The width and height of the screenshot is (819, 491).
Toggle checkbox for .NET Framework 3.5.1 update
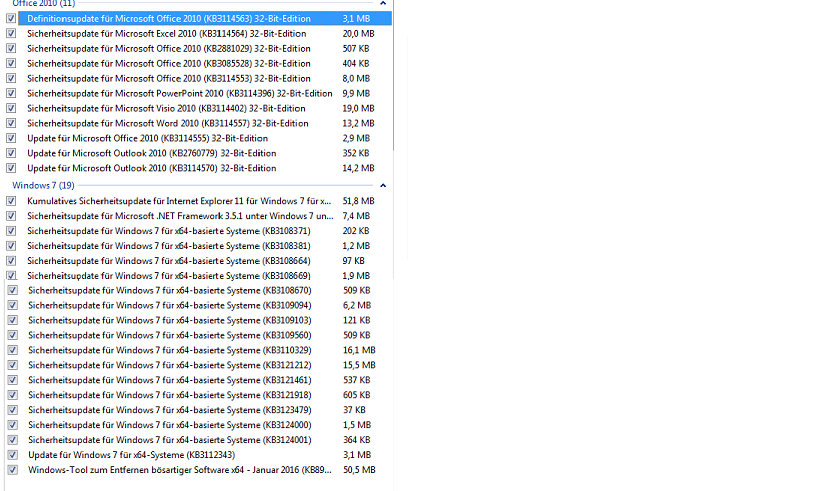11,216
